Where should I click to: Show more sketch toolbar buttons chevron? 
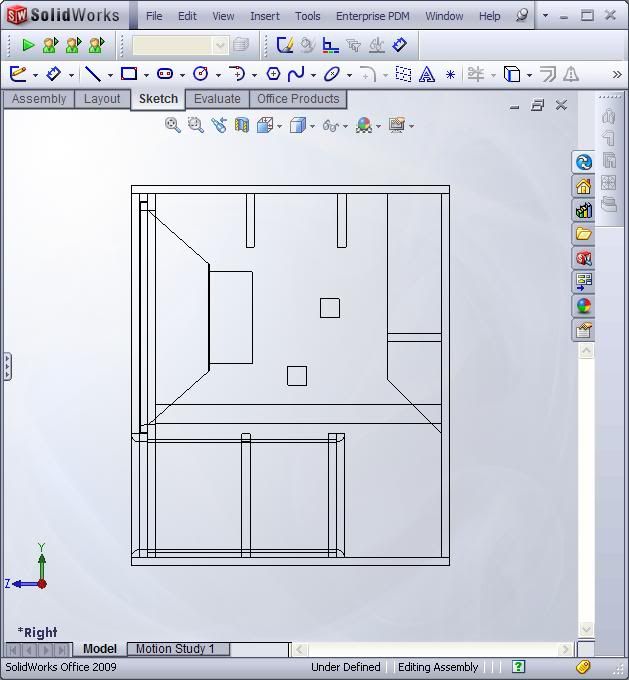617,75
